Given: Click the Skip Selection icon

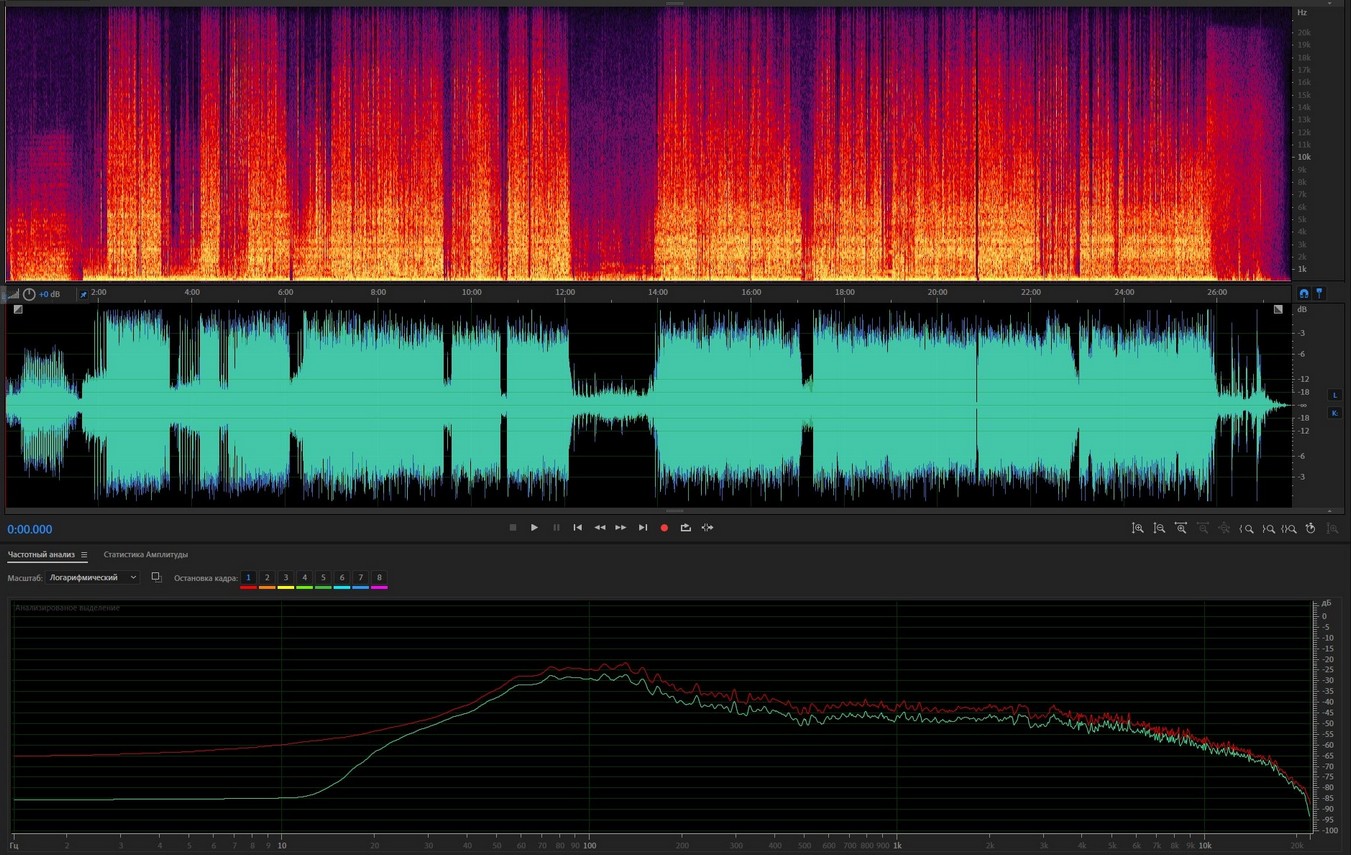Looking at the screenshot, I should (708, 528).
